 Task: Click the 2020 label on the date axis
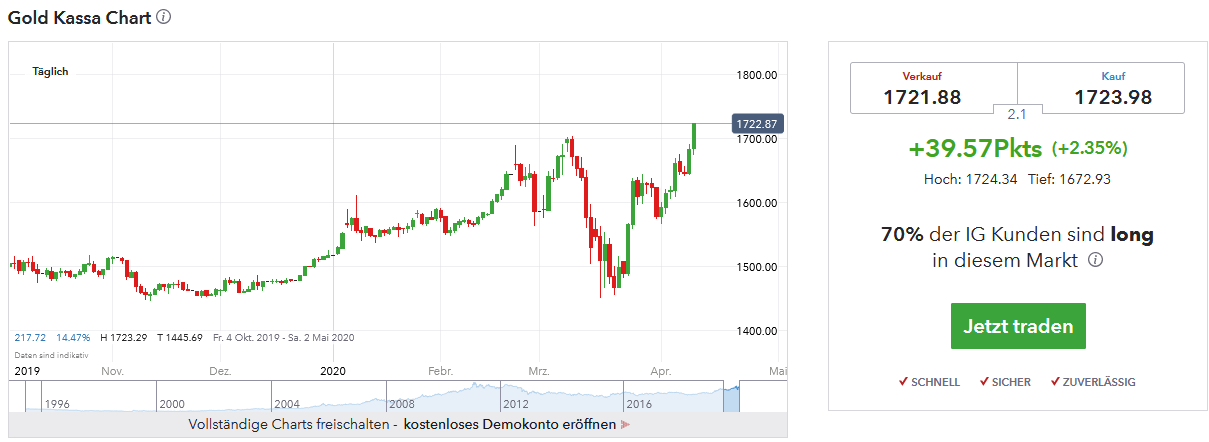pos(333,371)
